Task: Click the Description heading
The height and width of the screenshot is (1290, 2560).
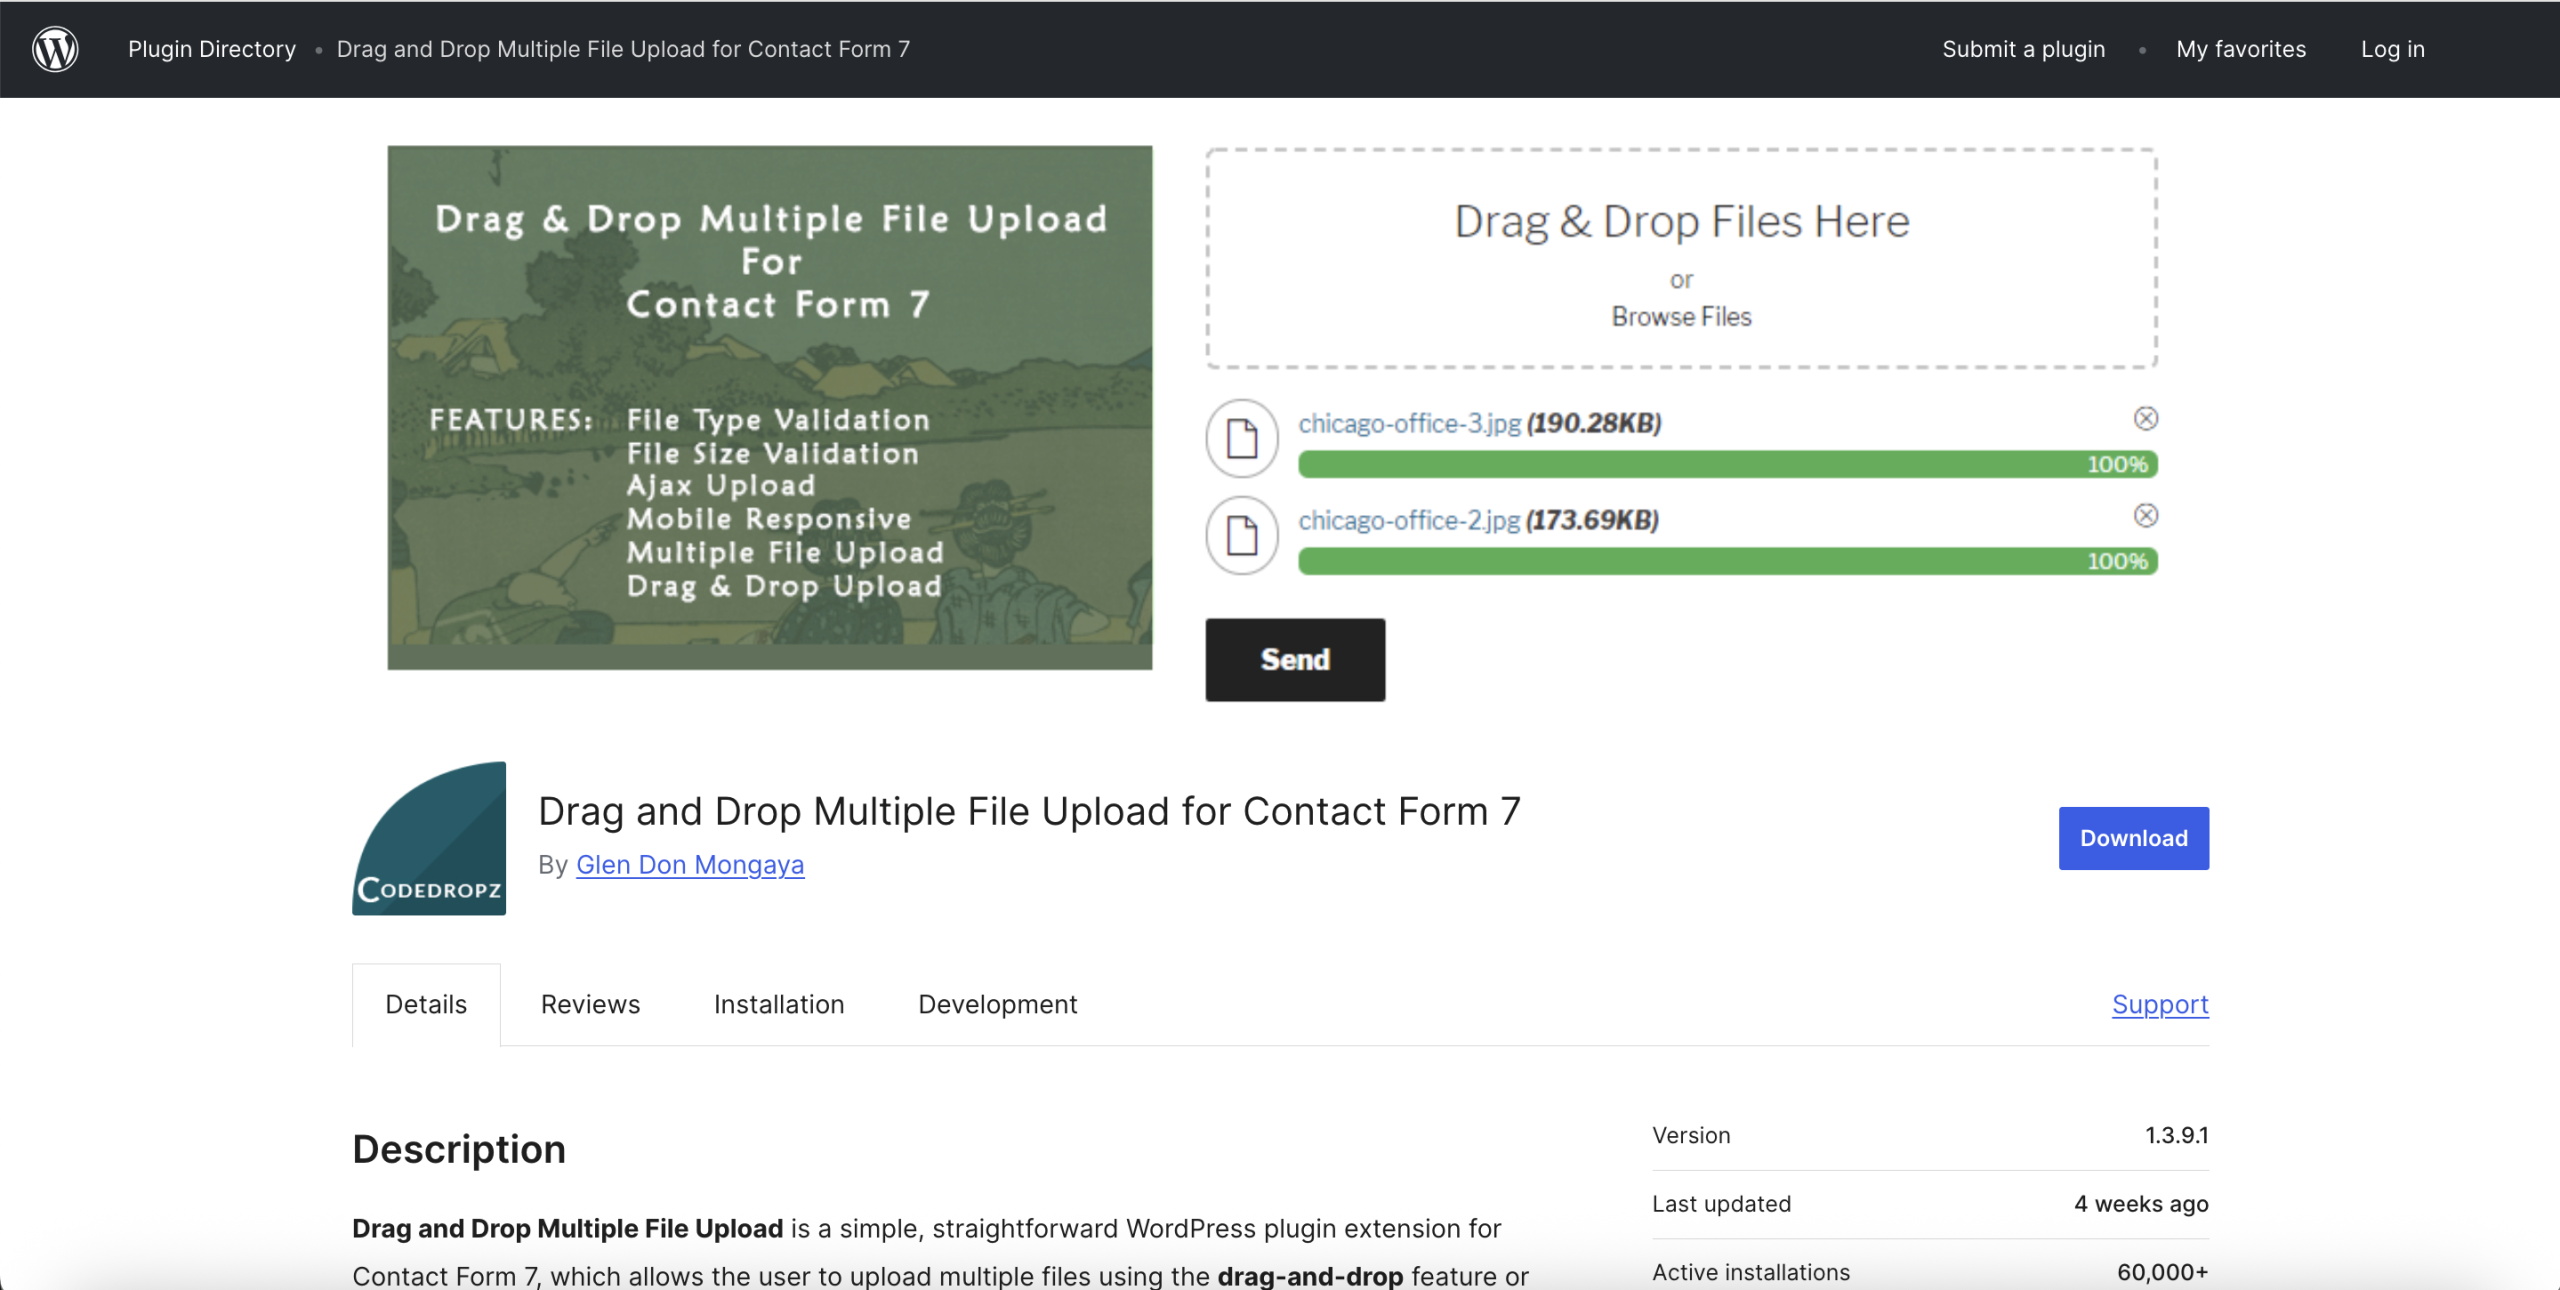Action: pyautogui.click(x=459, y=1149)
